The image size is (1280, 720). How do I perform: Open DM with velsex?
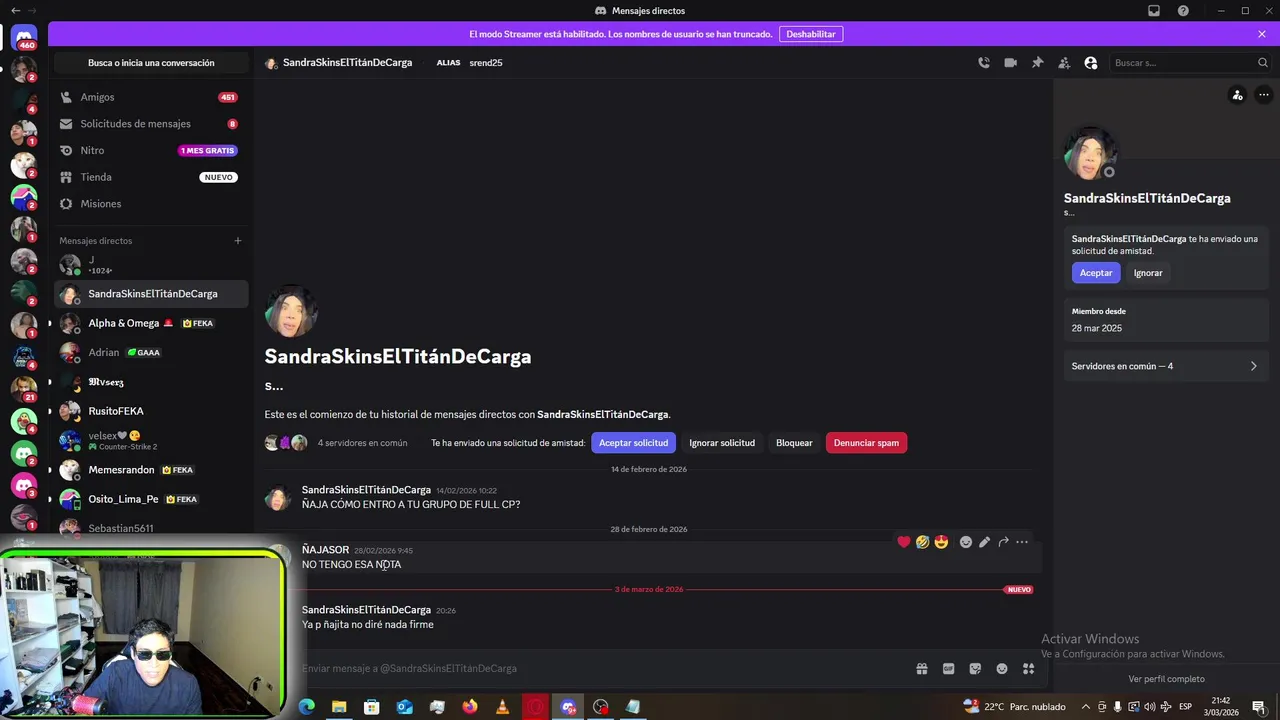149,440
